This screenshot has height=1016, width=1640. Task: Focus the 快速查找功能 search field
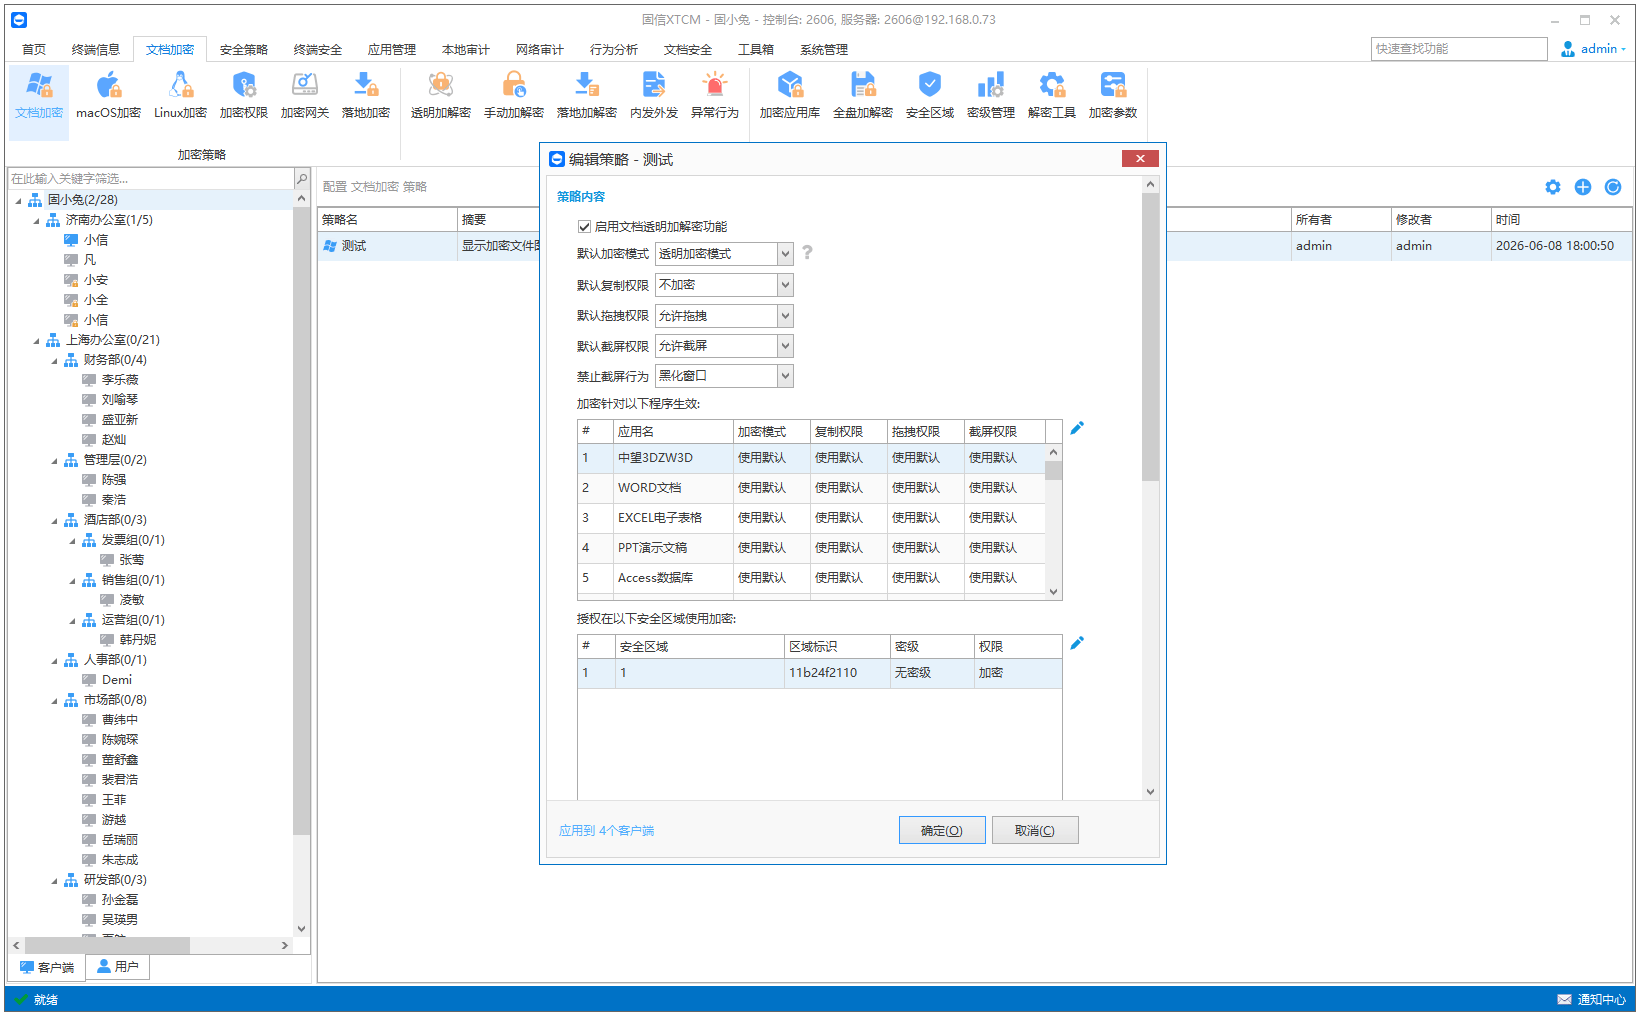(x=1459, y=49)
